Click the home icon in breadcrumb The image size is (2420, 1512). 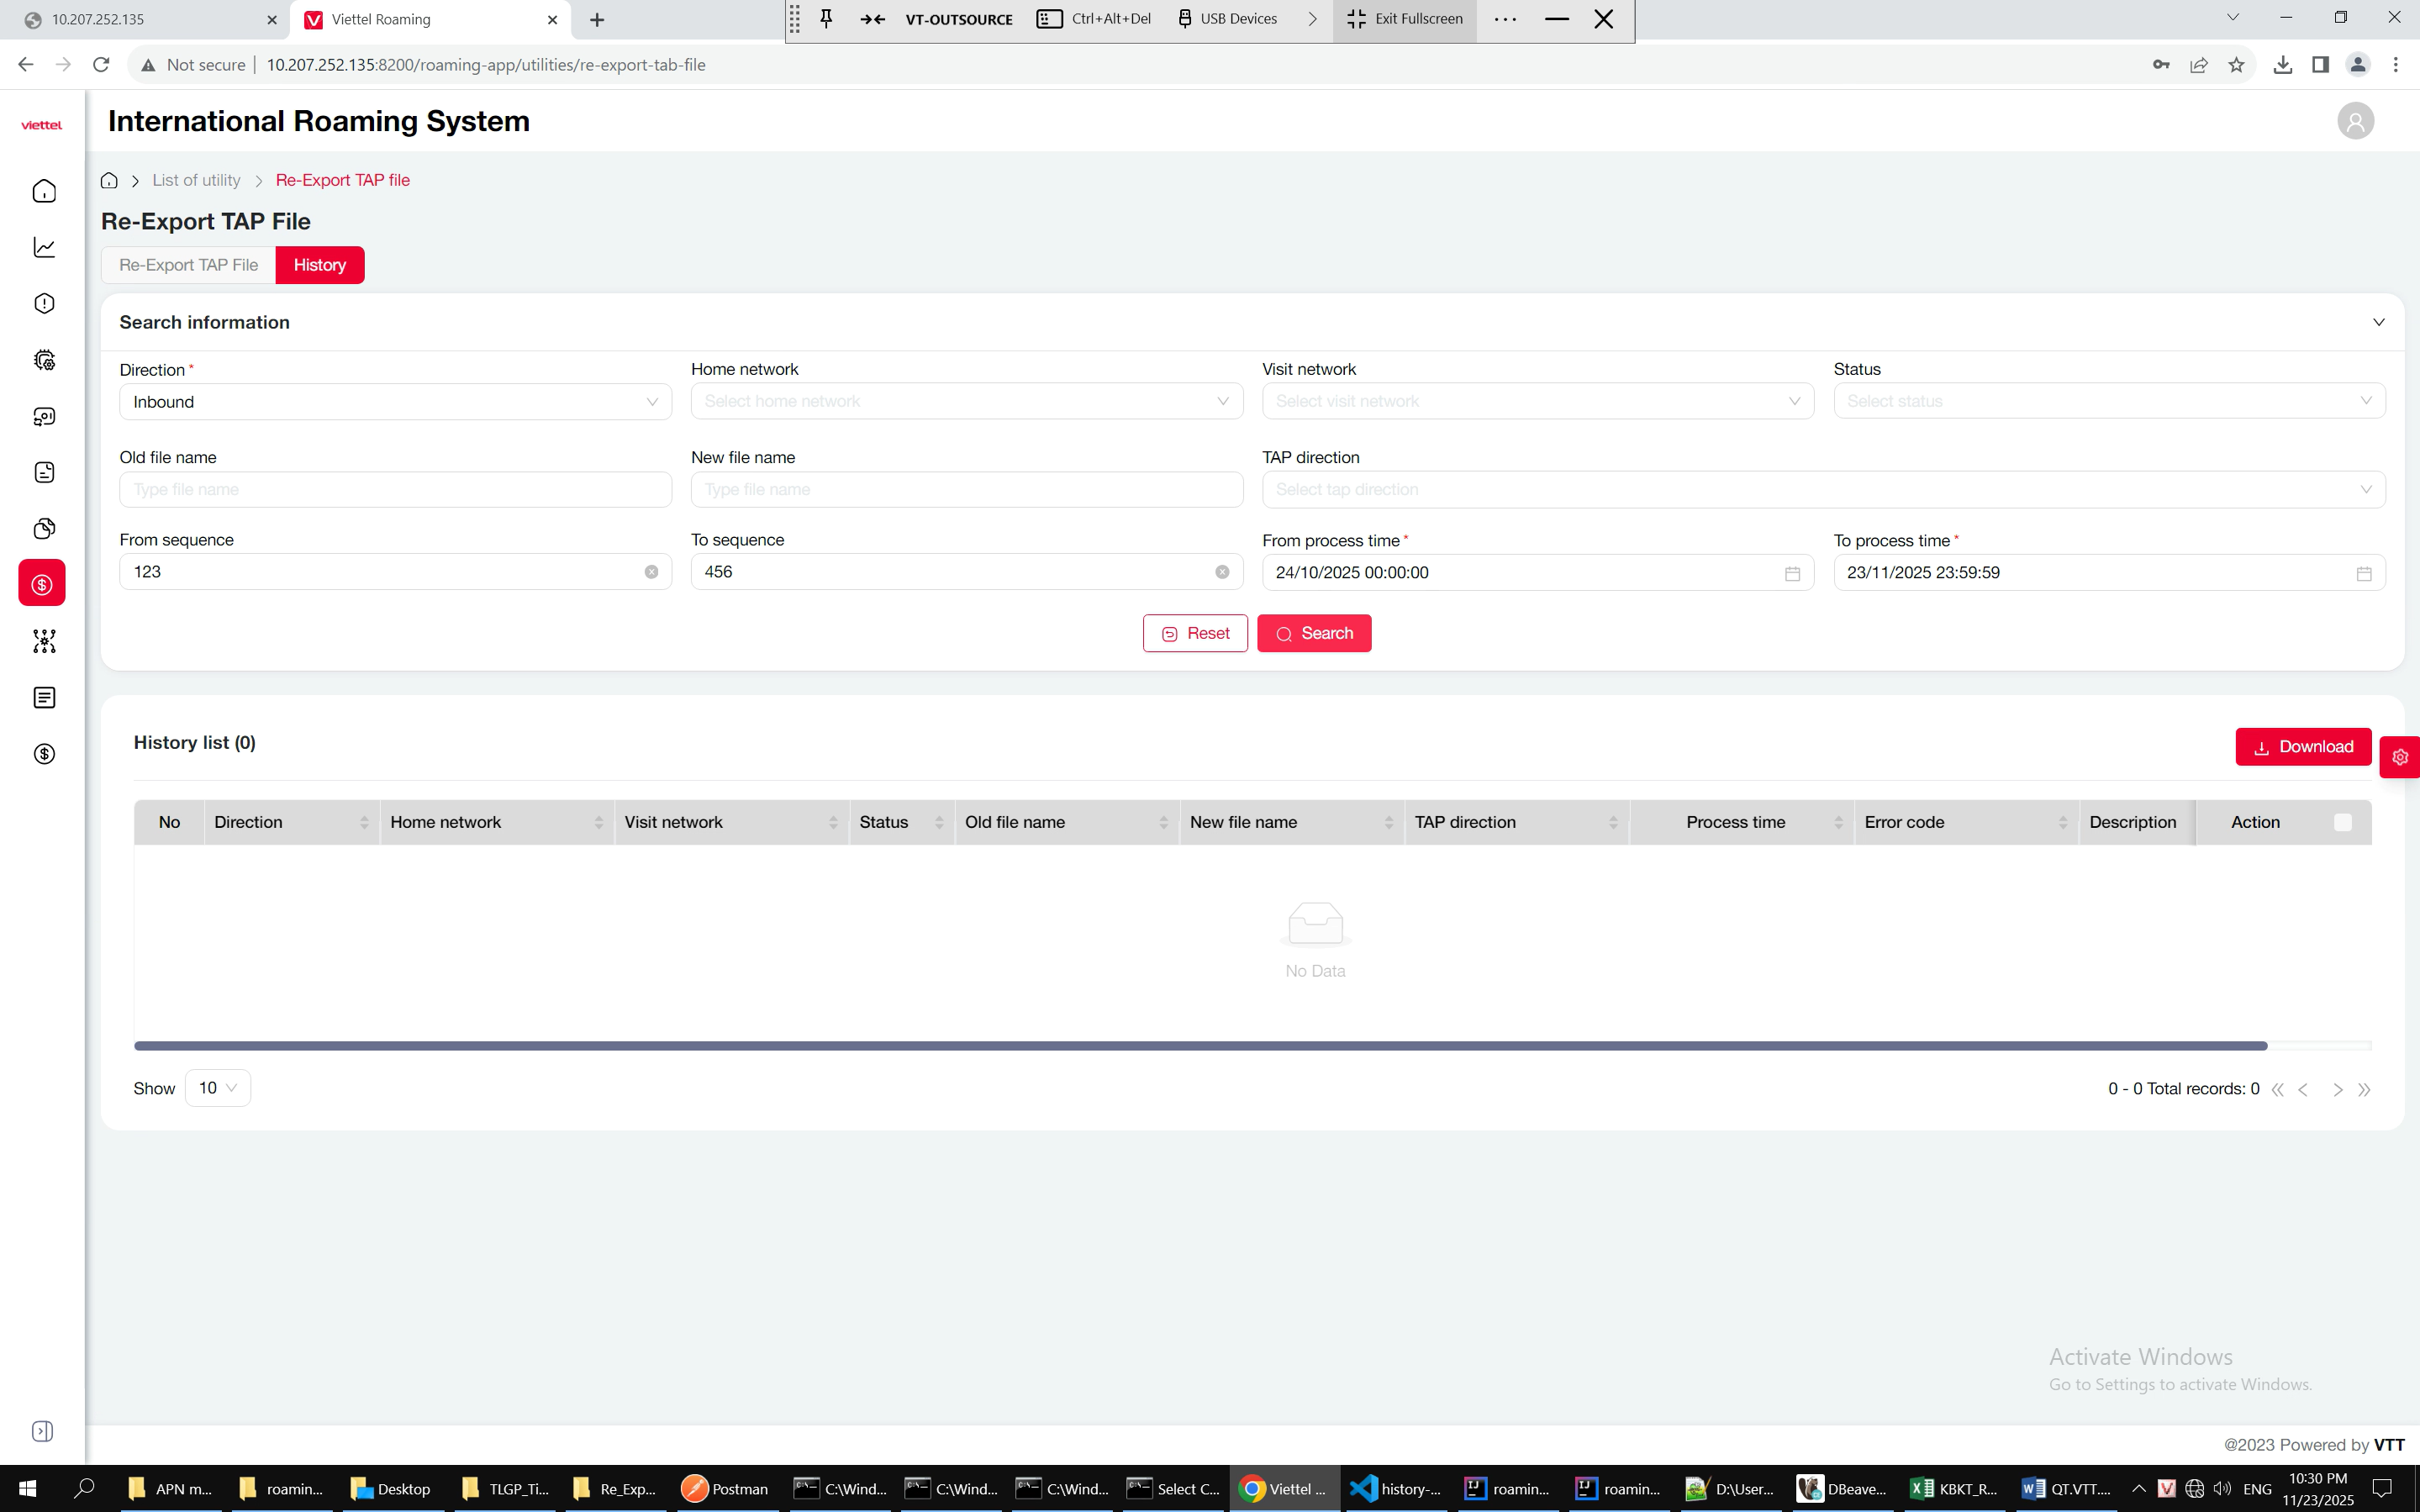tap(109, 180)
